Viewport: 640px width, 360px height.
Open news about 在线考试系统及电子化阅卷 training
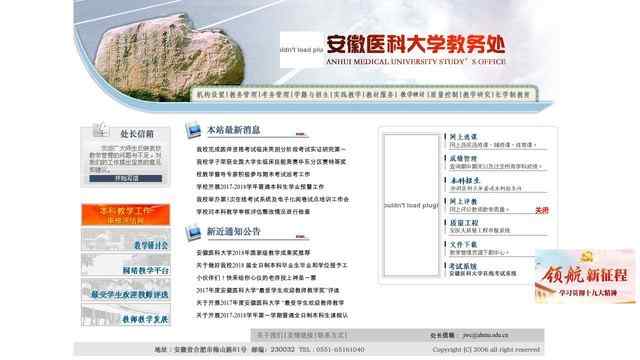tap(273, 199)
